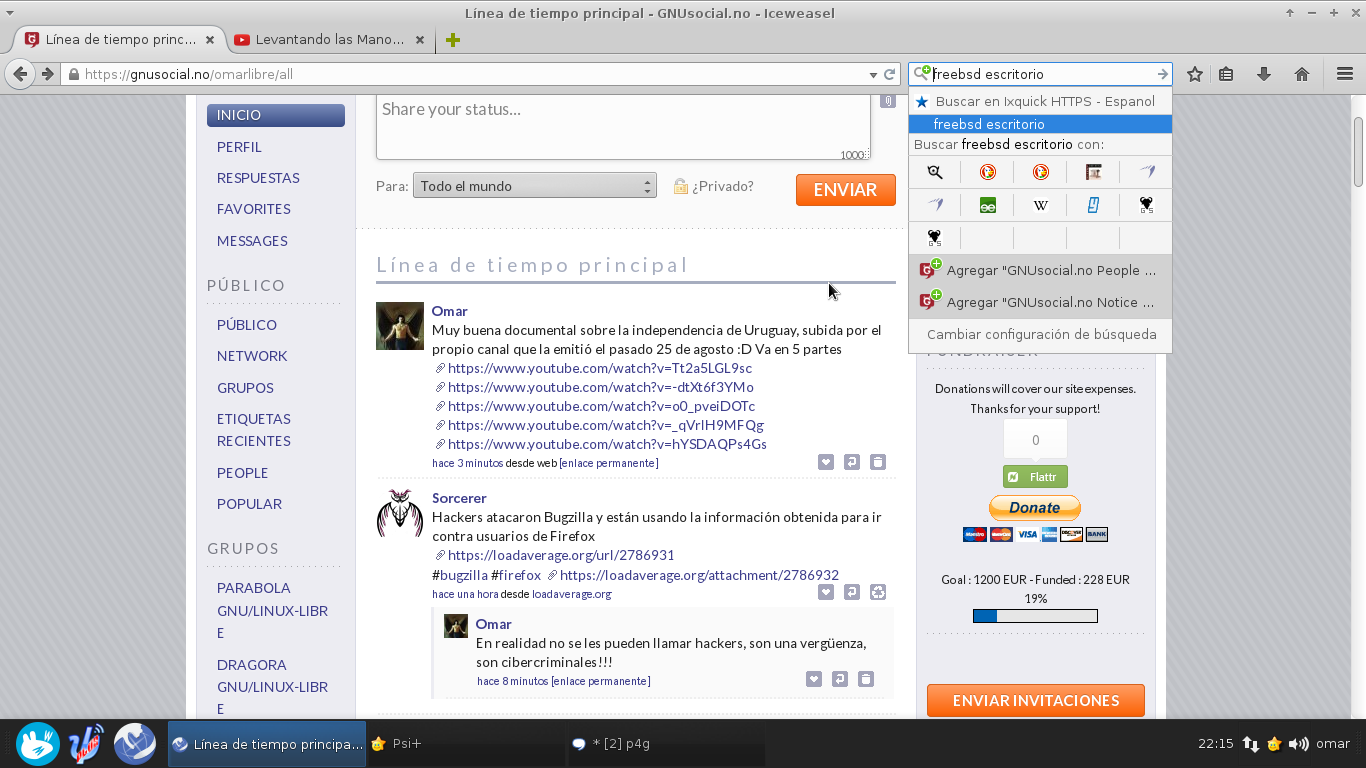Favorite Omar's Uruguay documentary post
Image resolution: width=1366 pixels, height=768 pixels.
point(825,462)
